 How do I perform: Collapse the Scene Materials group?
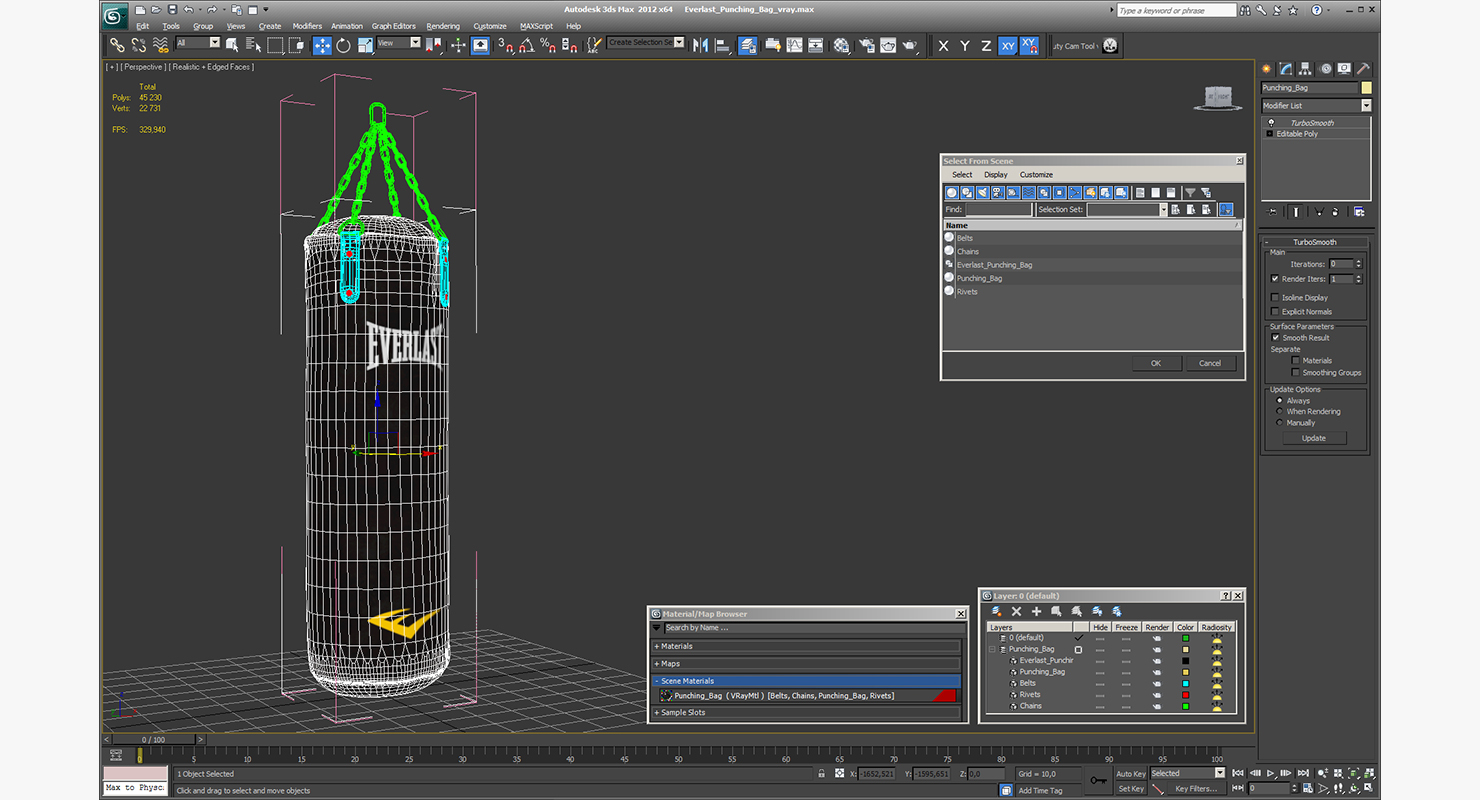[x=806, y=681]
